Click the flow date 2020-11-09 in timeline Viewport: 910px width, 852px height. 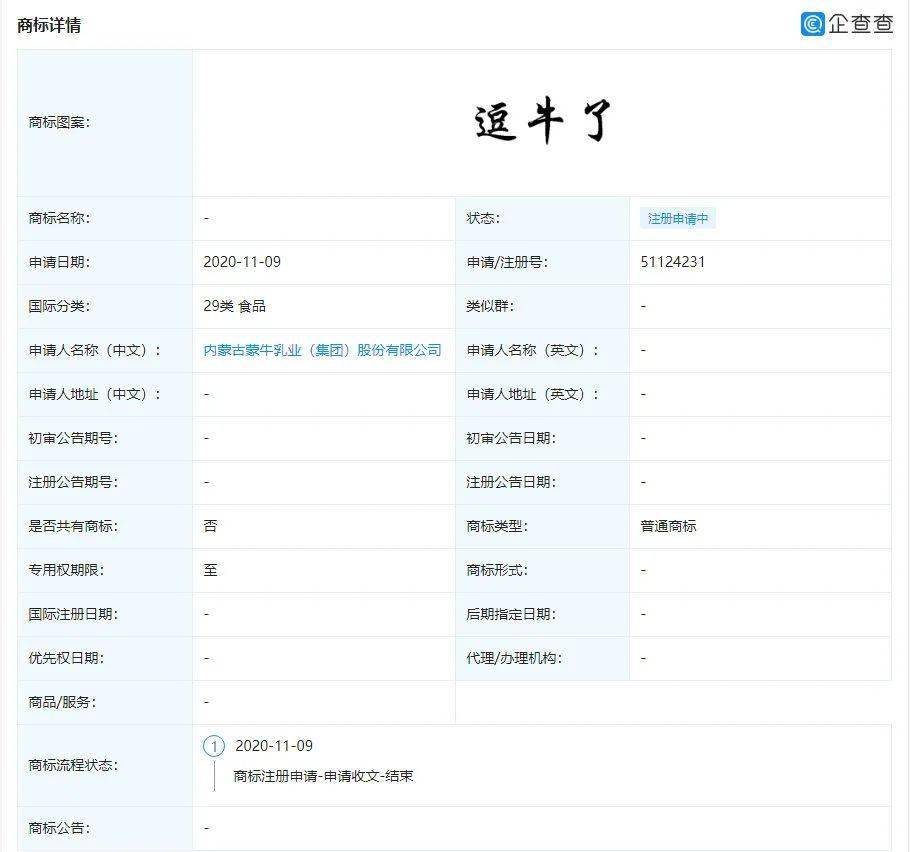pos(274,746)
